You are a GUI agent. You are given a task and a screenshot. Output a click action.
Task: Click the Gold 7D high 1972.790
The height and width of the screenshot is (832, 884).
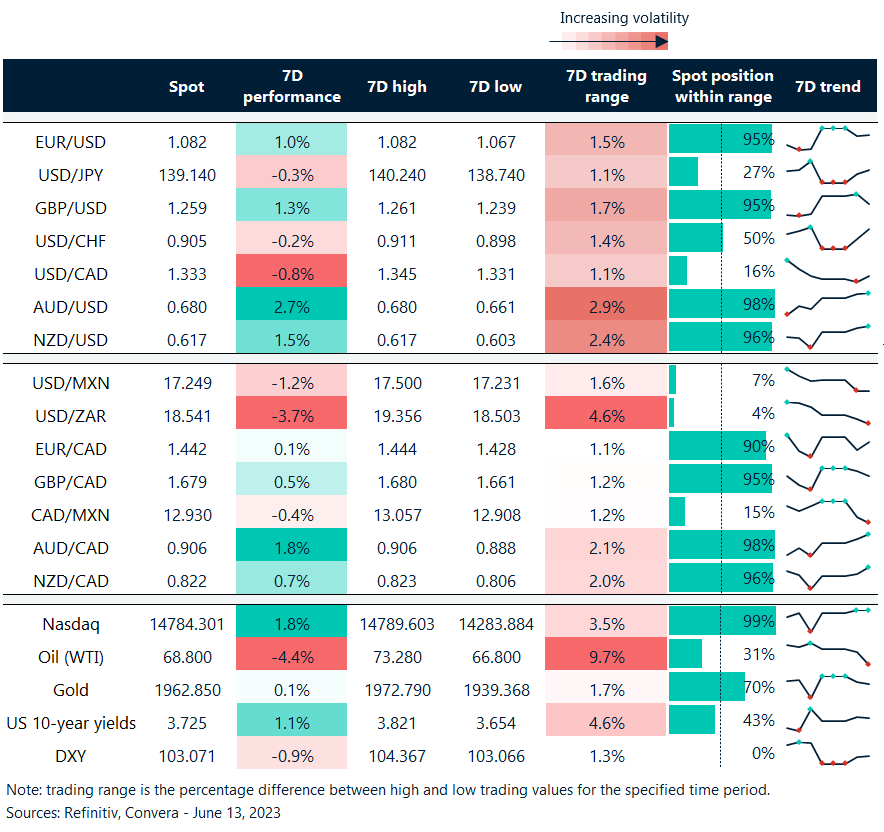(397, 690)
